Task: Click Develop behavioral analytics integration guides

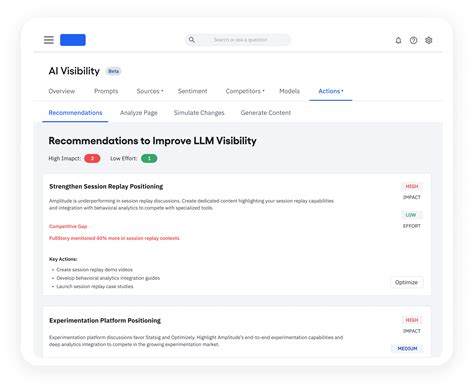Action: pyautogui.click(x=108, y=278)
